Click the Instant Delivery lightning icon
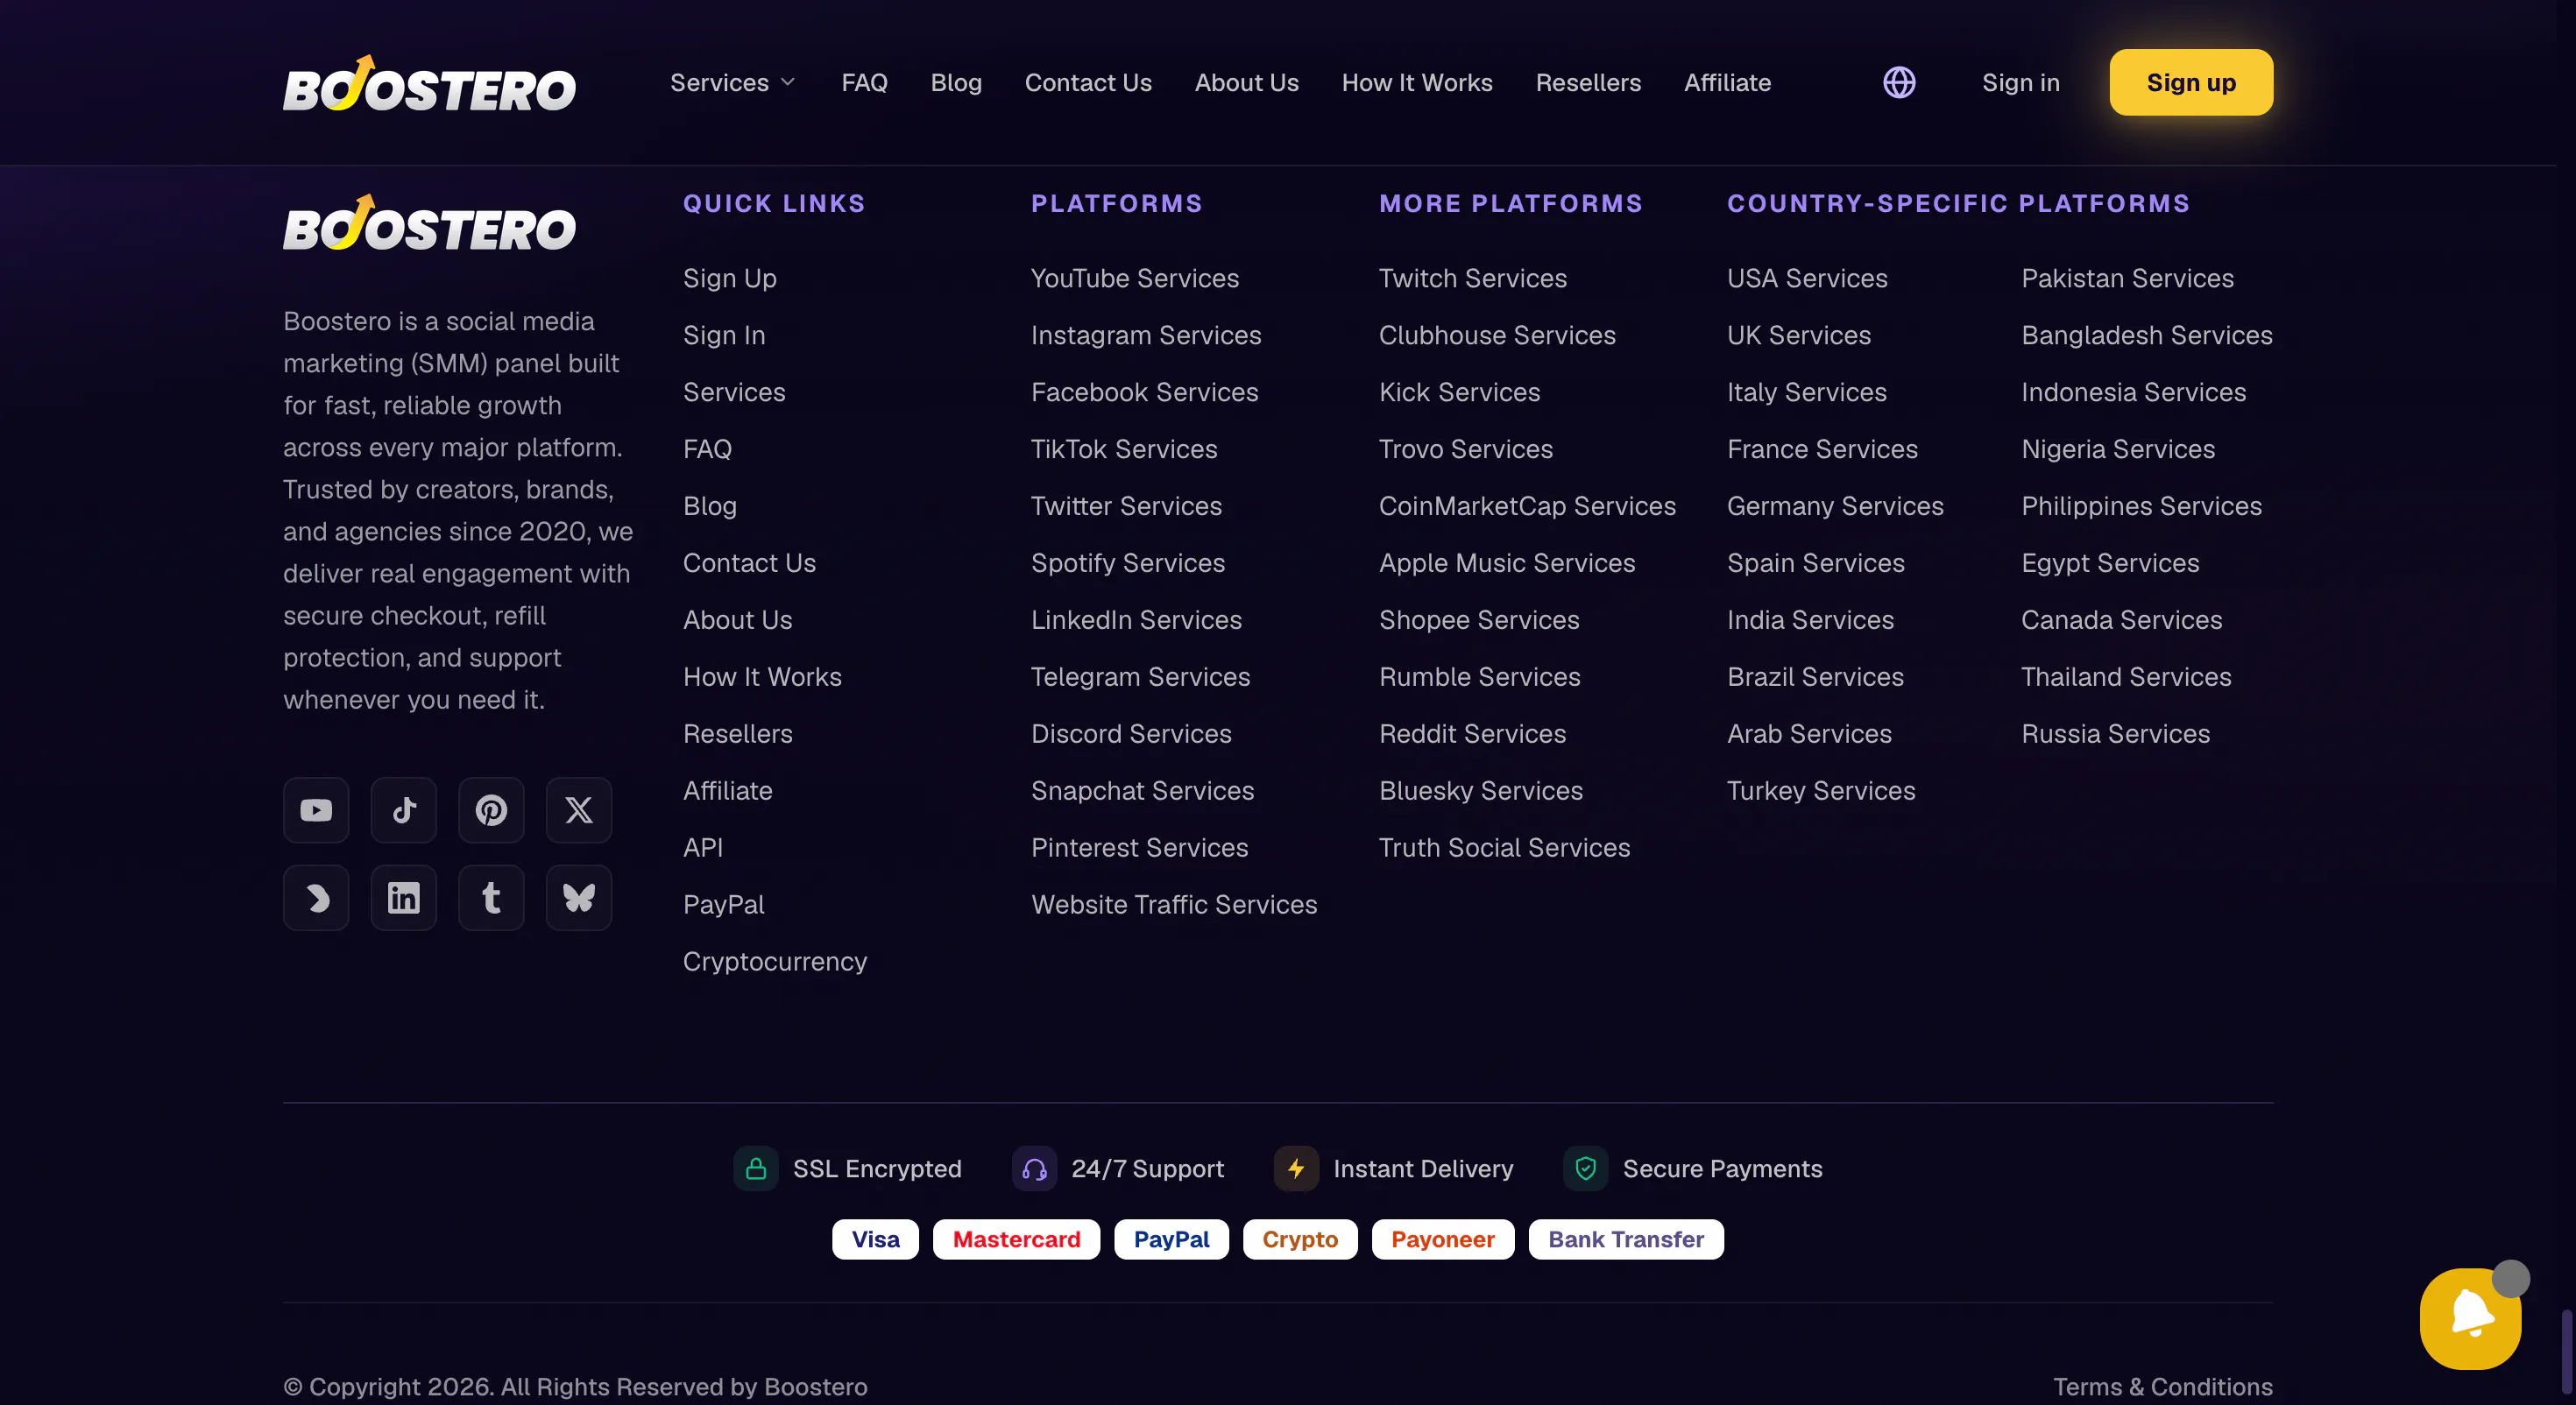 coord(1296,1168)
